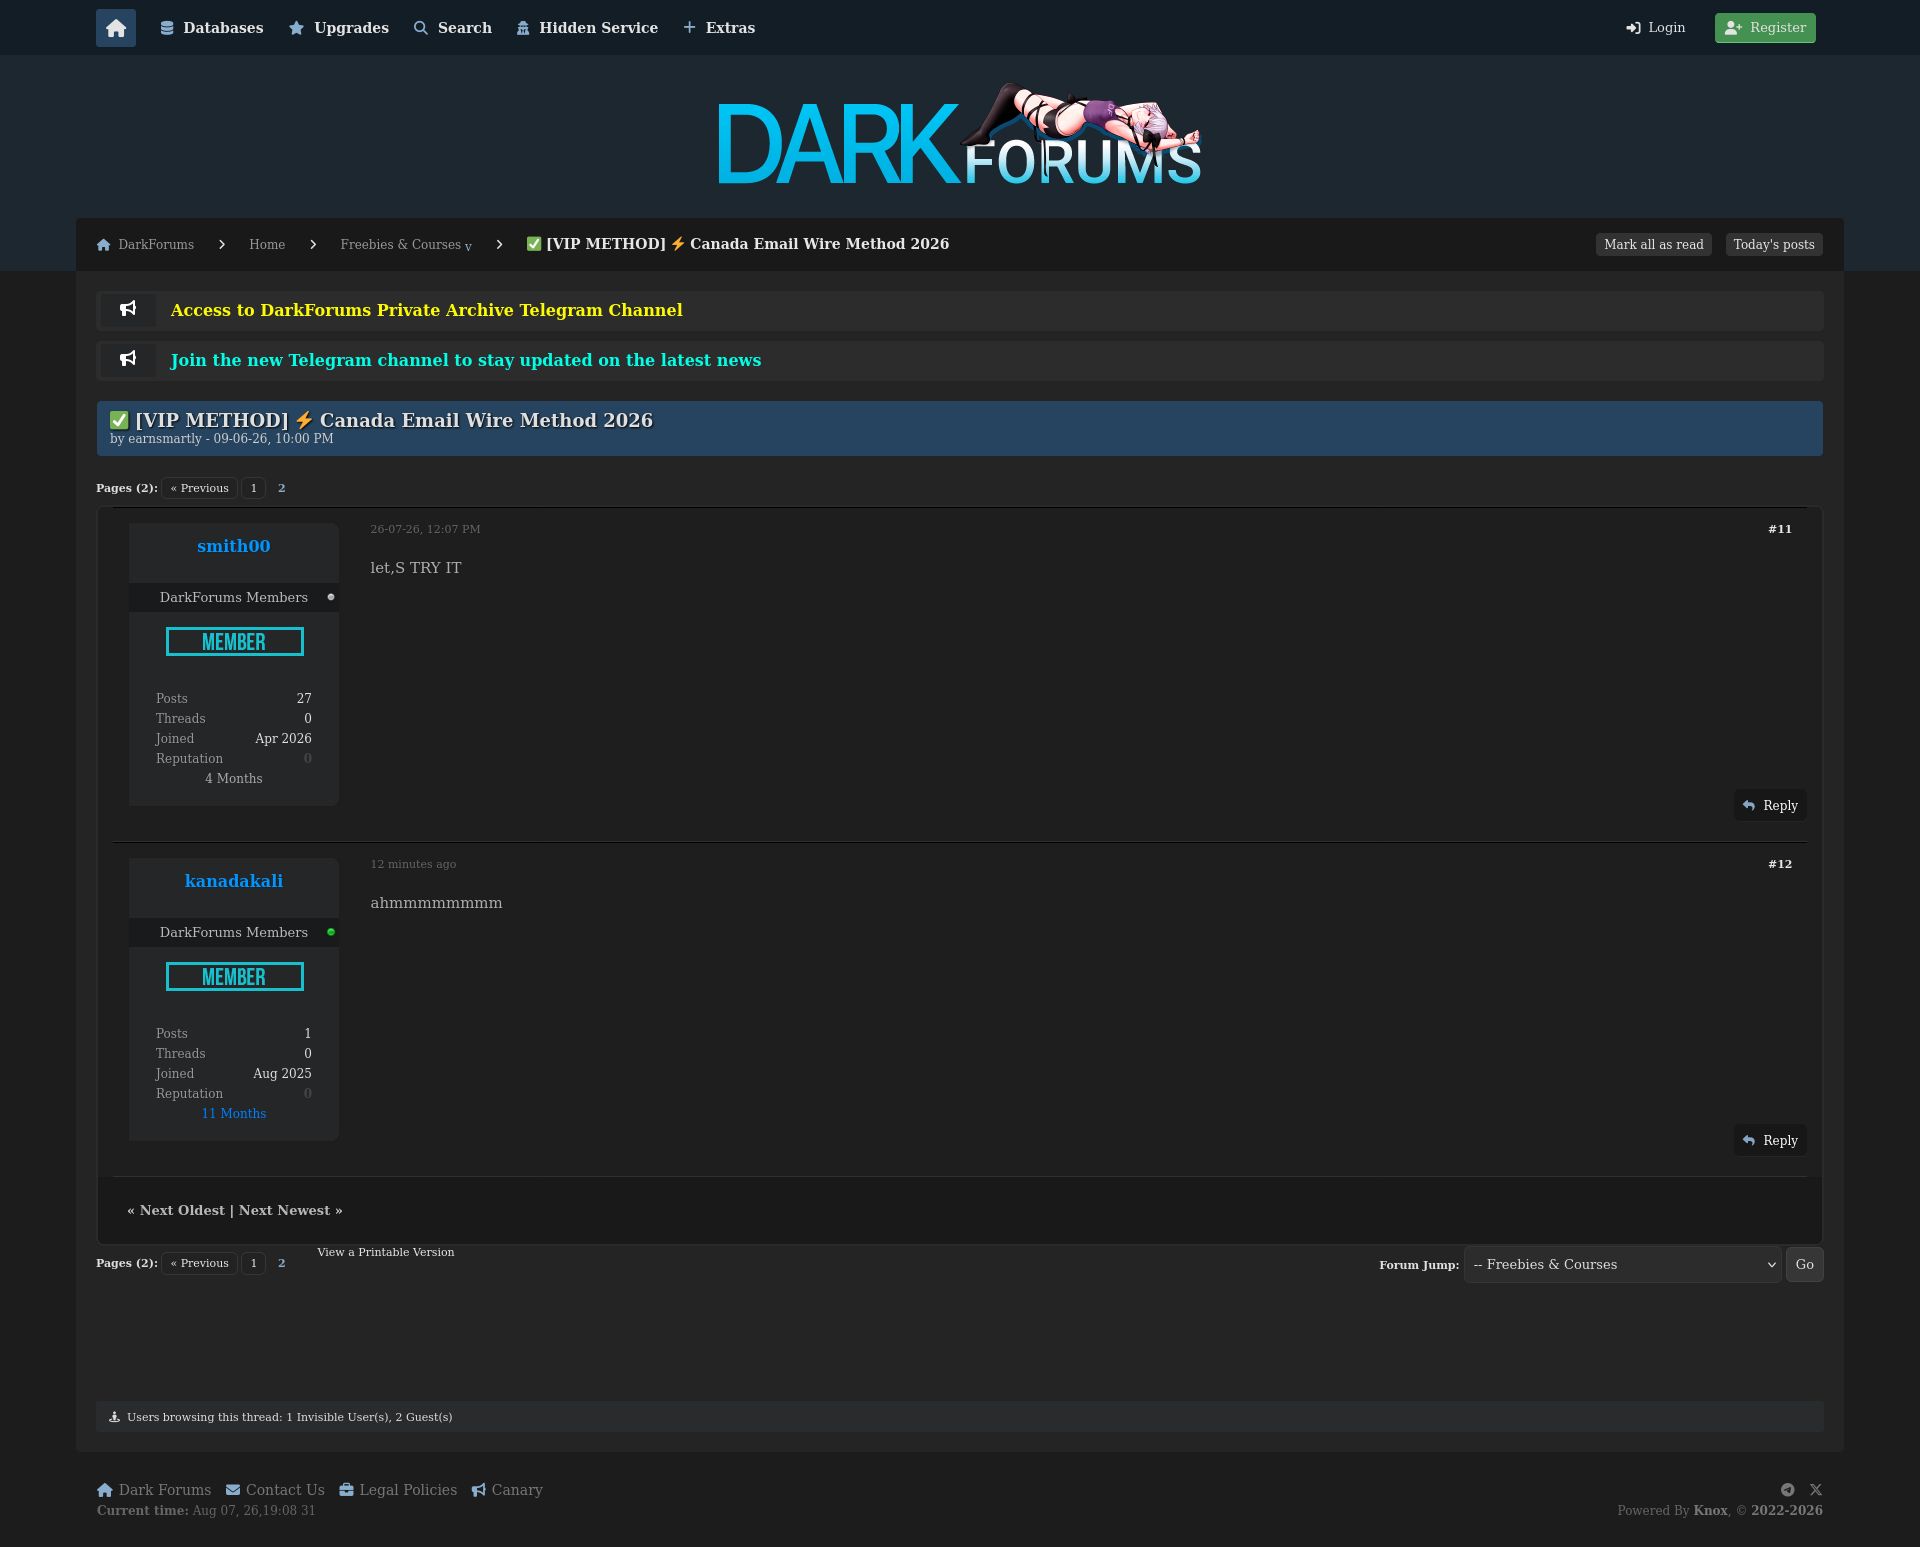This screenshot has height=1547, width=1920.
Task: Open the Canary footer link
Action: pos(507,1490)
